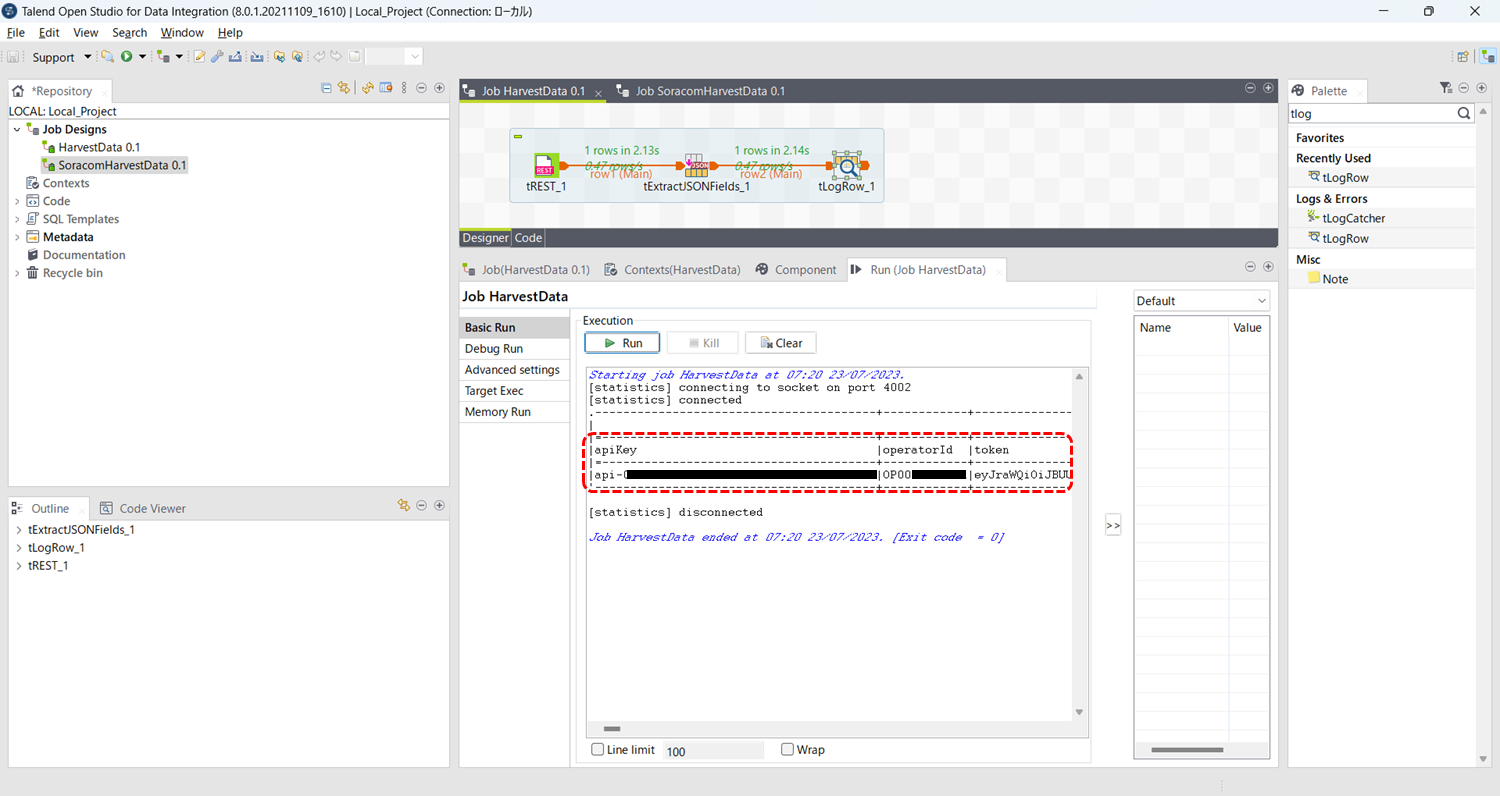Click the context table horizontal scrollbar
1500x796 pixels.
click(x=1187, y=750)
